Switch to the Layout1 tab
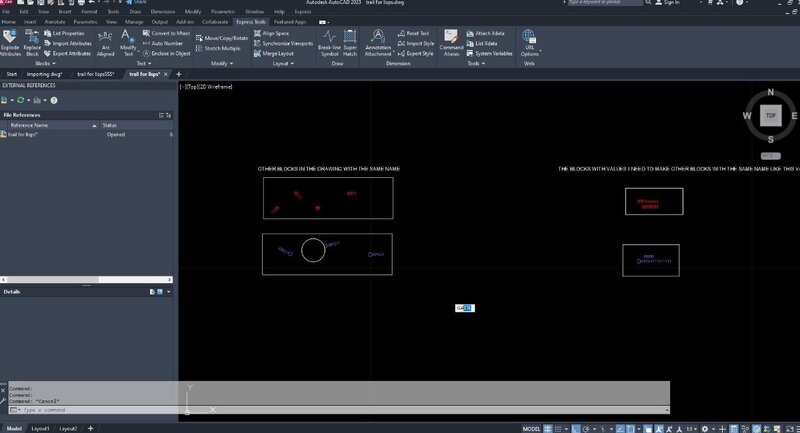 (x=40, y=428)
